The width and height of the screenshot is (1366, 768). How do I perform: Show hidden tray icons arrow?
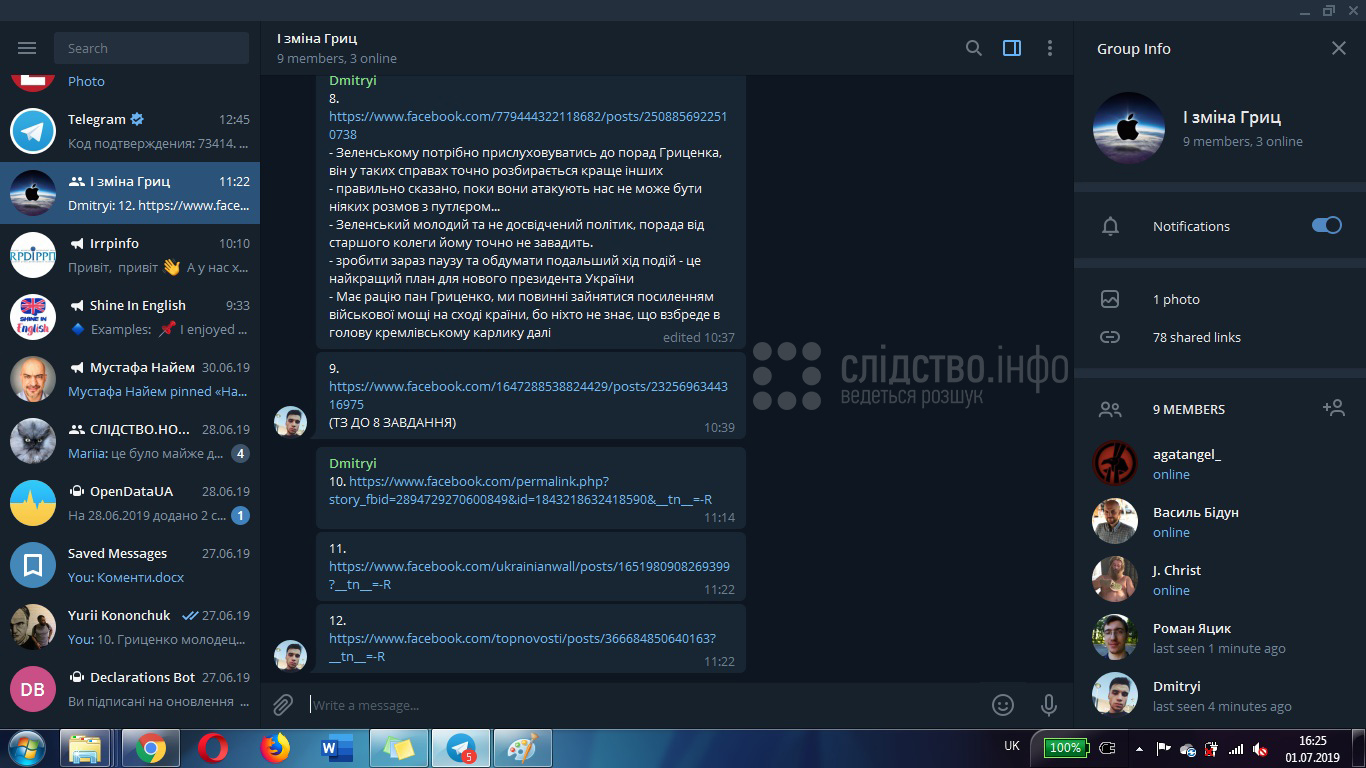coord(1139,748)
